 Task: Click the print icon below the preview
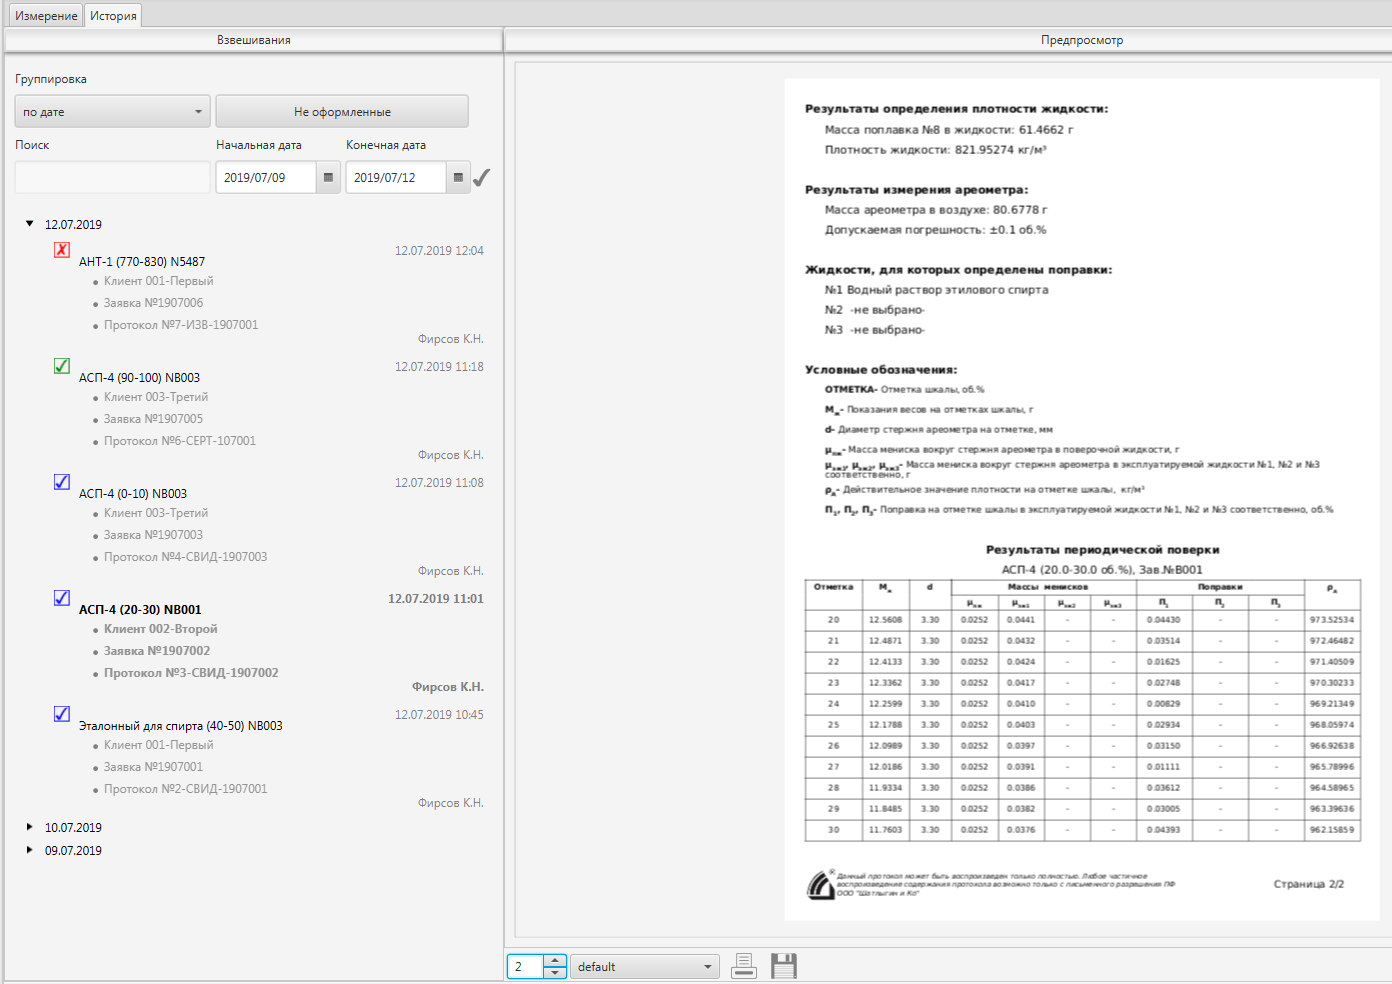pos(743,966)
